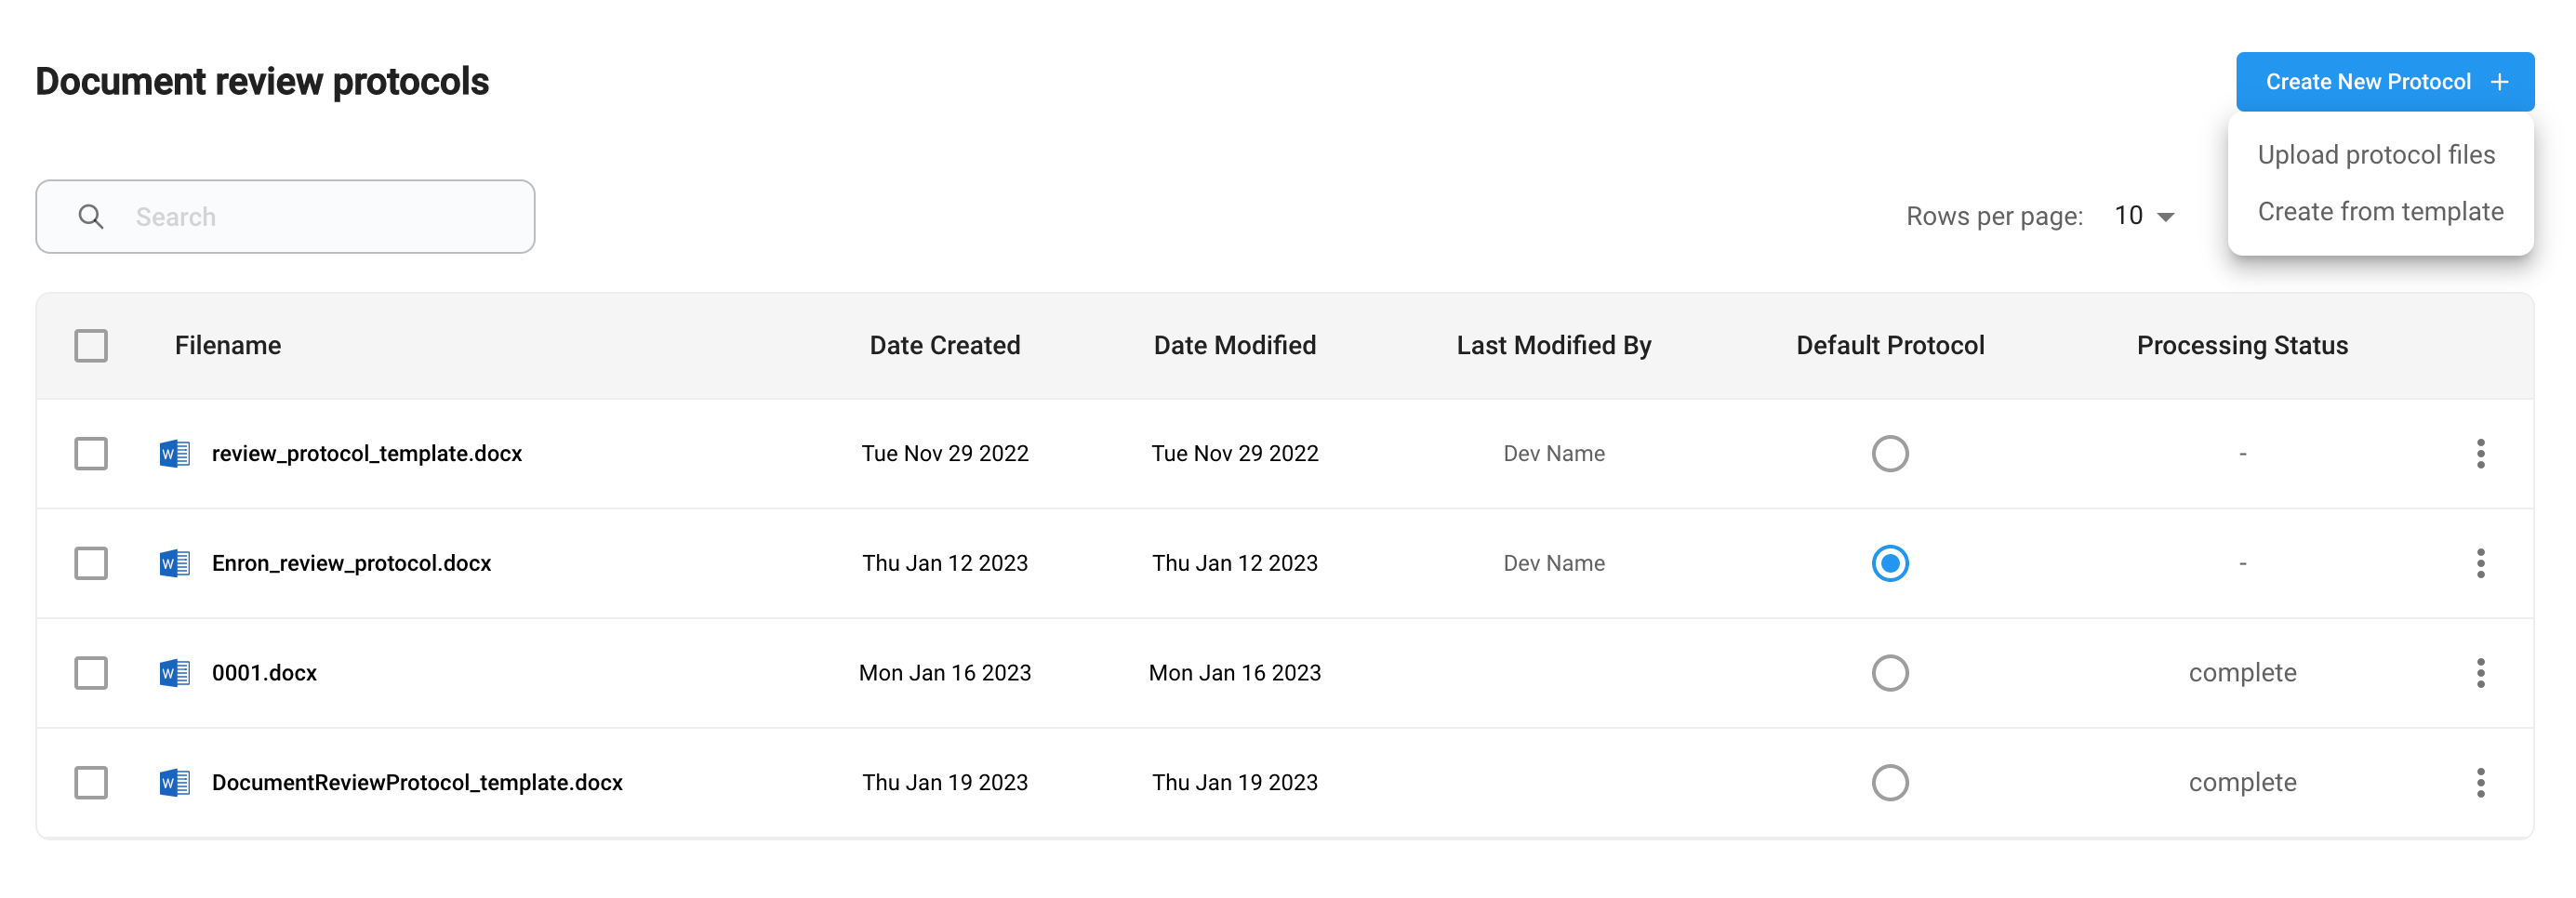Open the kebab menu for review_protocol_template.docx
Screen dimensions: 2576x898
point(2480,453)
